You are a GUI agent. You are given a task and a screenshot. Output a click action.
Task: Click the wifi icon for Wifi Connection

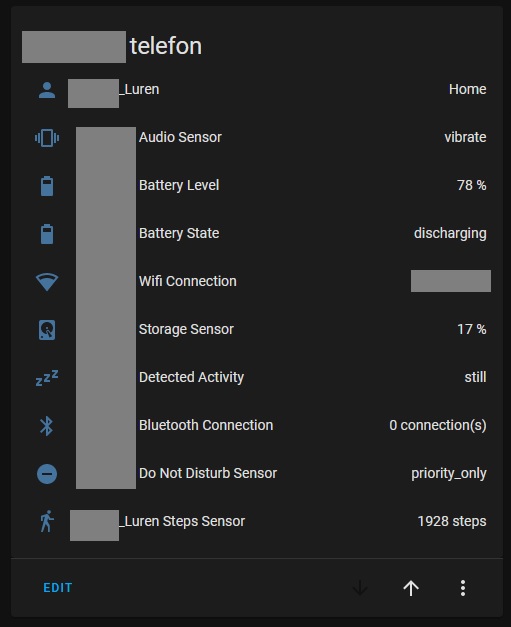[47, 282]
